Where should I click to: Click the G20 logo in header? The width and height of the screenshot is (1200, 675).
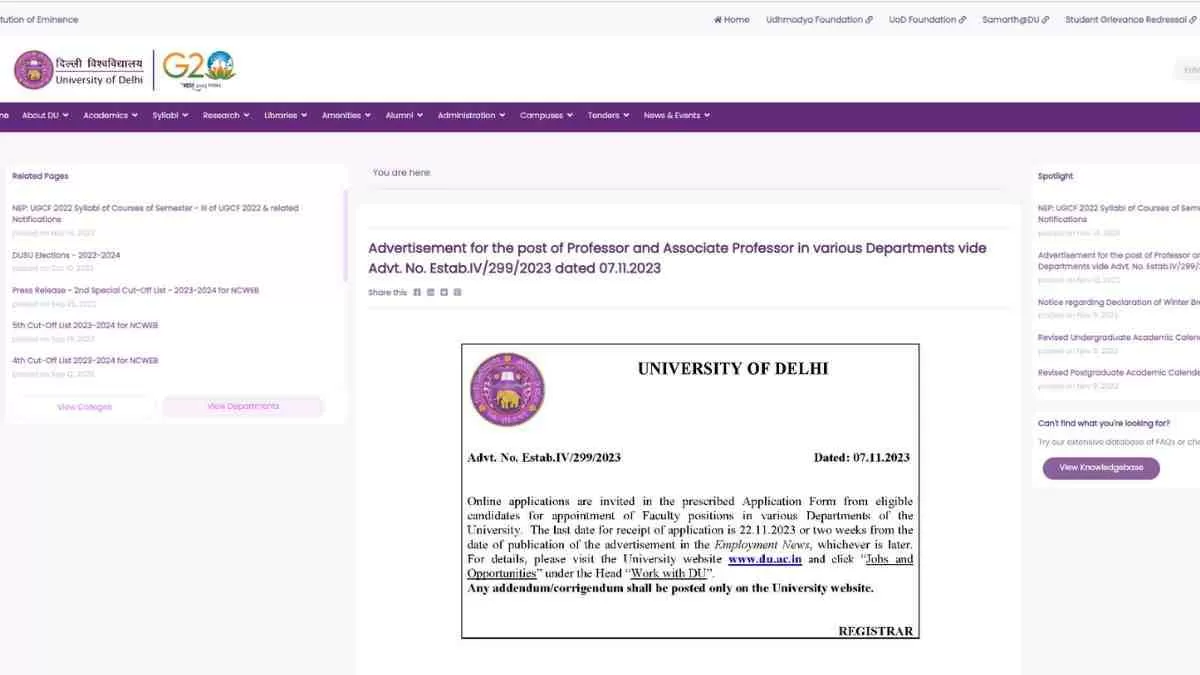[199, 69]
